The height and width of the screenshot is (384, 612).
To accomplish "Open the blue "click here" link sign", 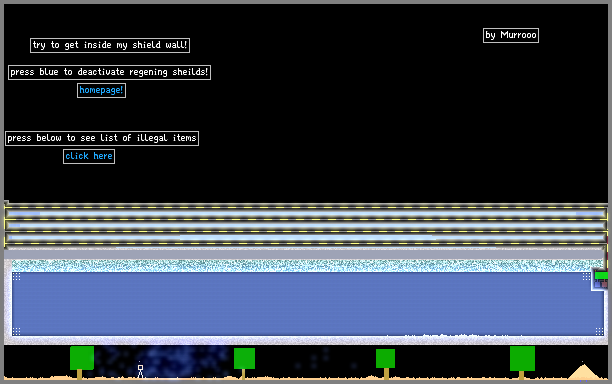I will [89, 156].
